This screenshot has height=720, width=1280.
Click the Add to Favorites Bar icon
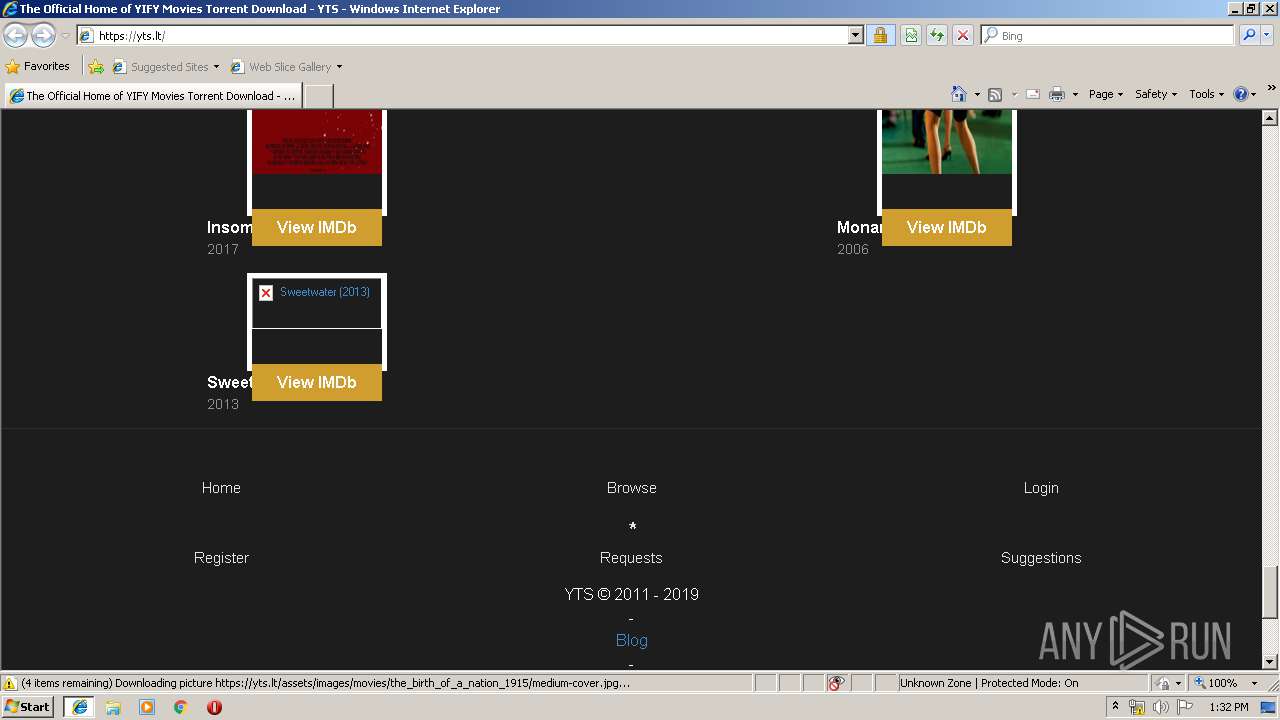96,67
